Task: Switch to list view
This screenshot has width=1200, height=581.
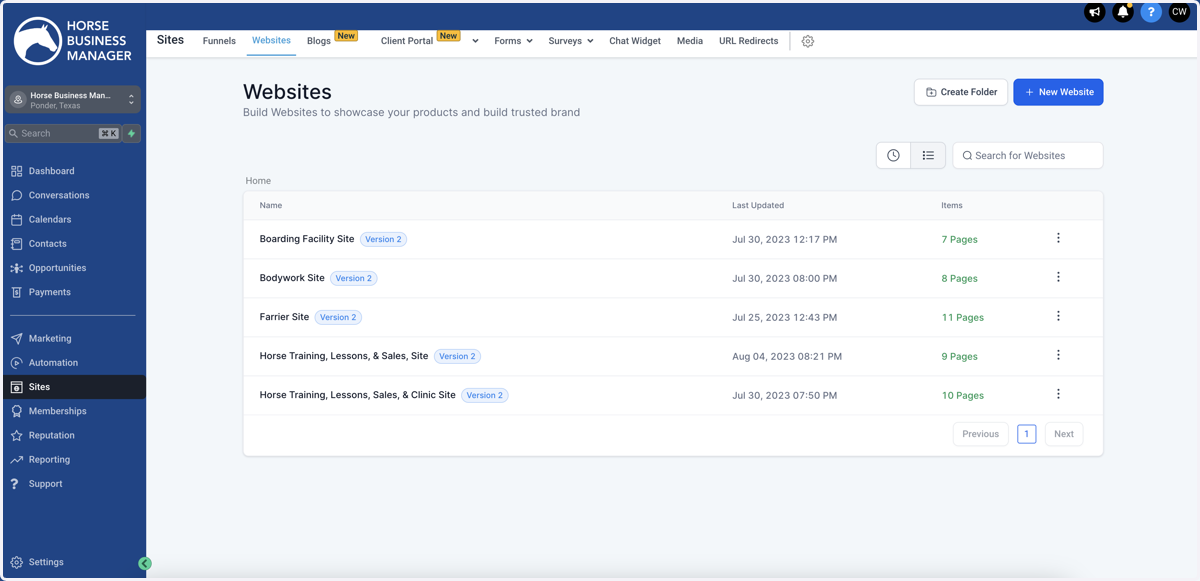Action: point(928,155)
